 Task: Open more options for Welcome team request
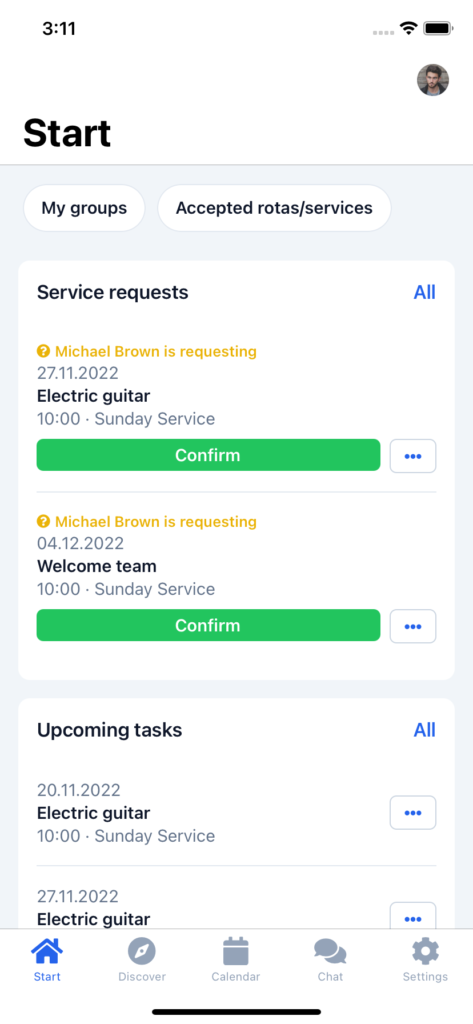[x=413, y=626]
